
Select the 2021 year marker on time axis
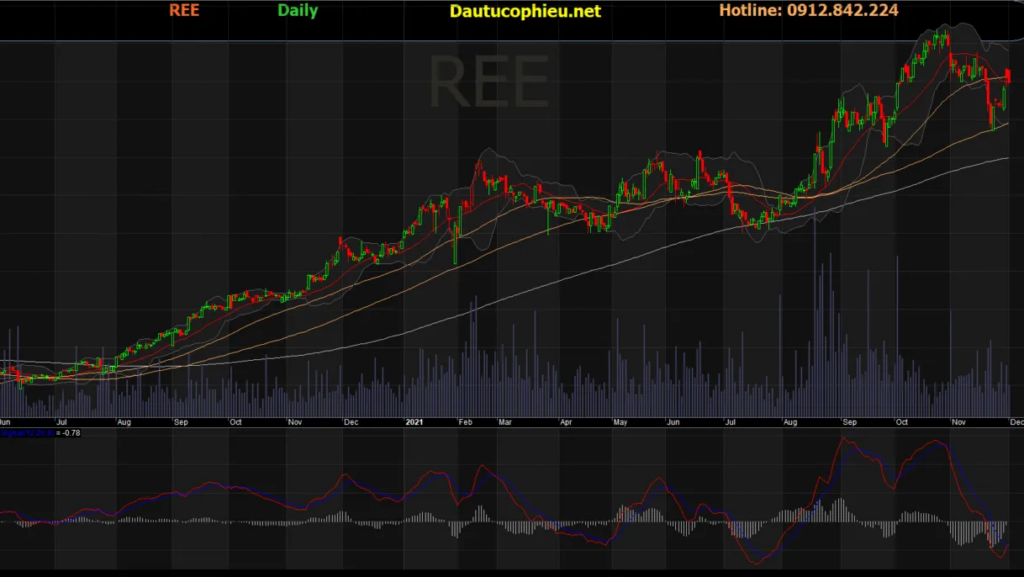417,423
